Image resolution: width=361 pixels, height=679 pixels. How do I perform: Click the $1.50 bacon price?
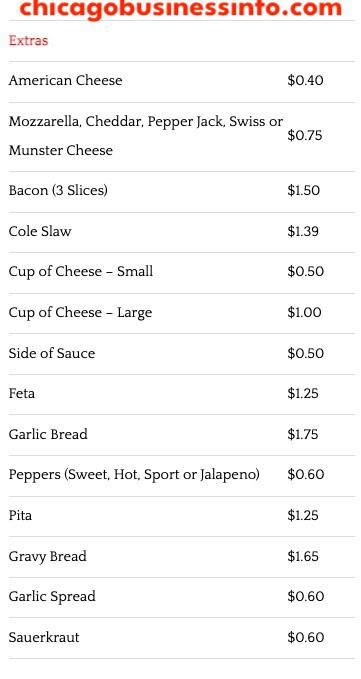coord(304,191)
